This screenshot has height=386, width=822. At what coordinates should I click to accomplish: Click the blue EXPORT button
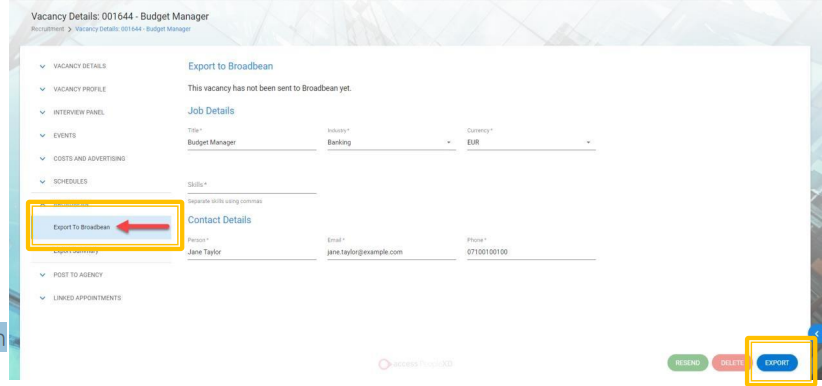pyautogui.click(x=777, y=363)
